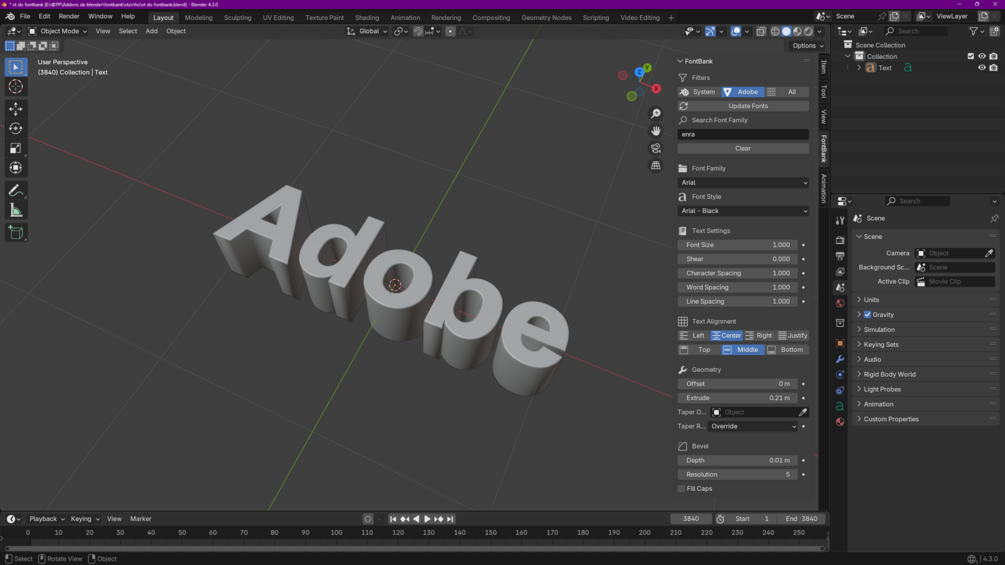
Task: Choose the Add Cube tool
Action: [x=15, y=233]
